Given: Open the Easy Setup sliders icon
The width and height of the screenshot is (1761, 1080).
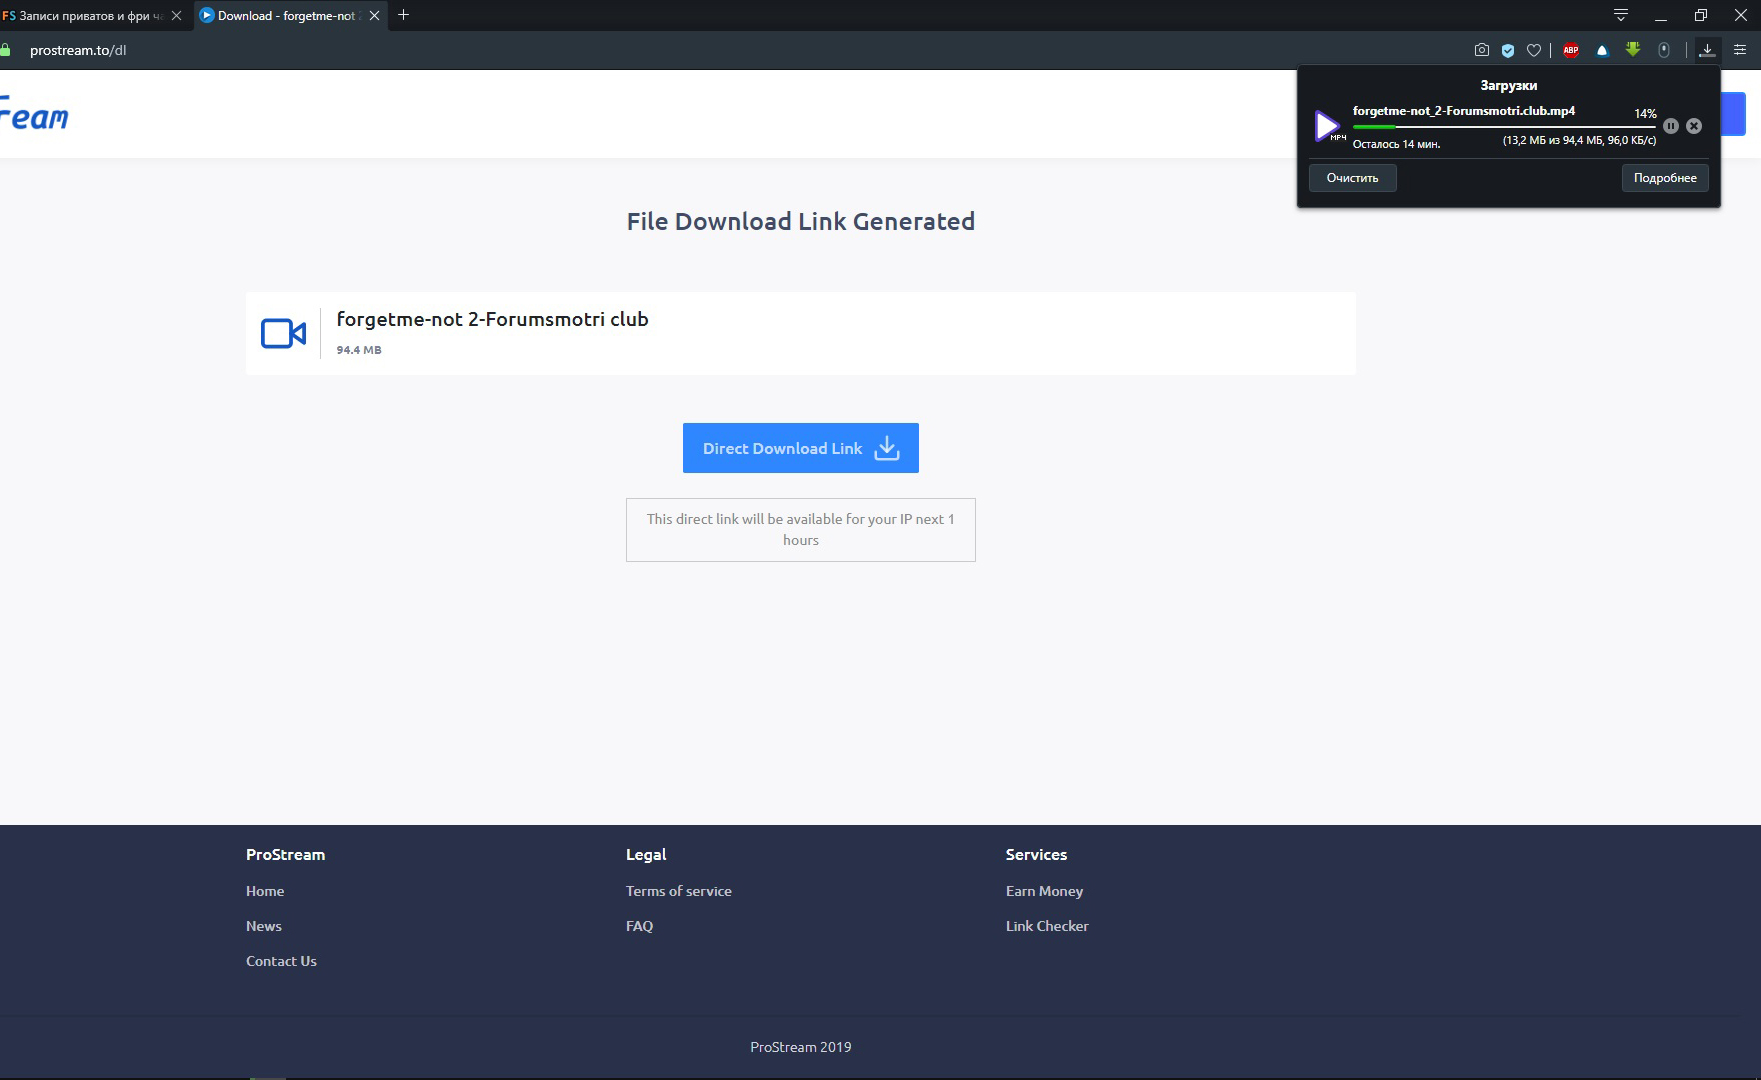Looking at the screenshot, I should (1740, 50).
